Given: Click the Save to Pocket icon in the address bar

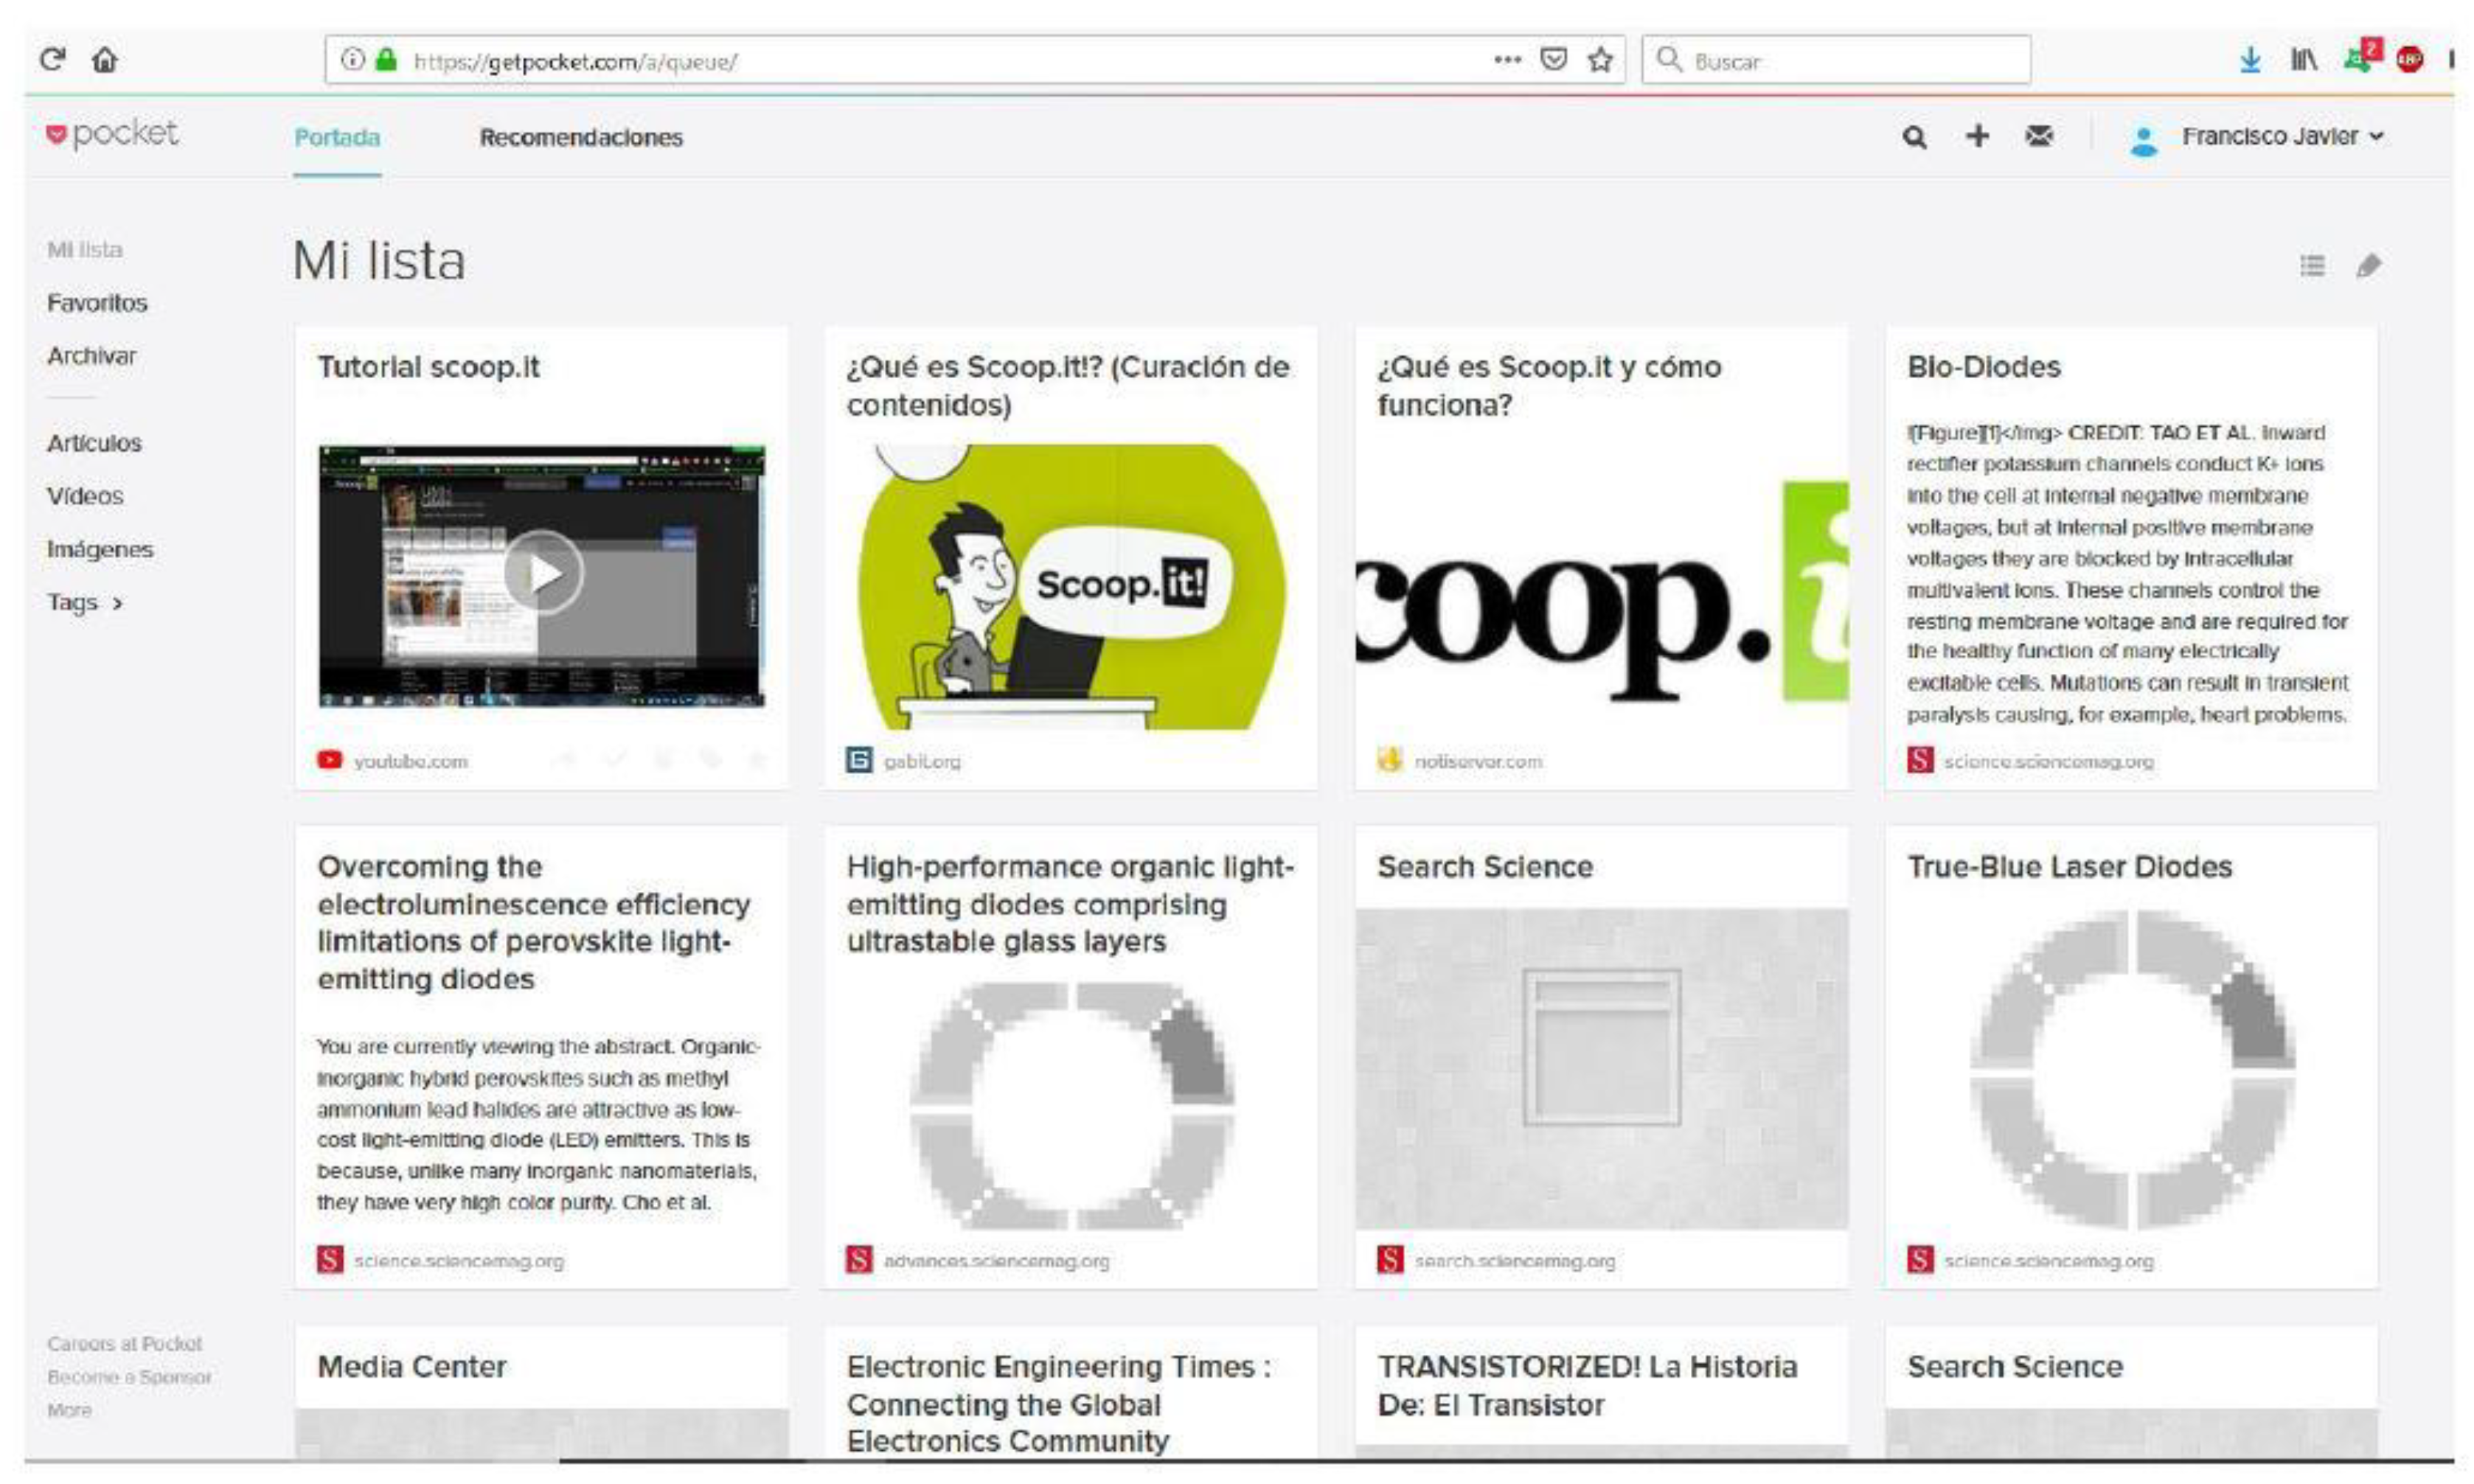Looking at the screenshot, I should click(x=1553, y=60).
